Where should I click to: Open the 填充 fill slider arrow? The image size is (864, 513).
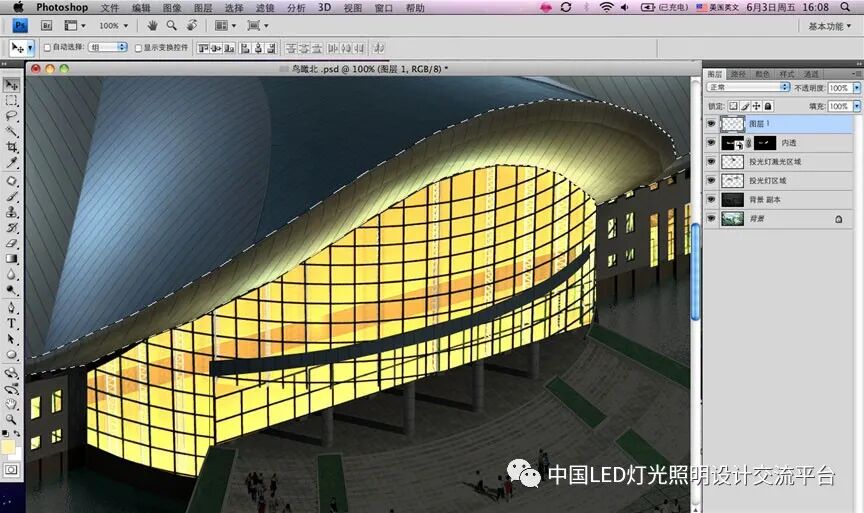pos(857,106)
